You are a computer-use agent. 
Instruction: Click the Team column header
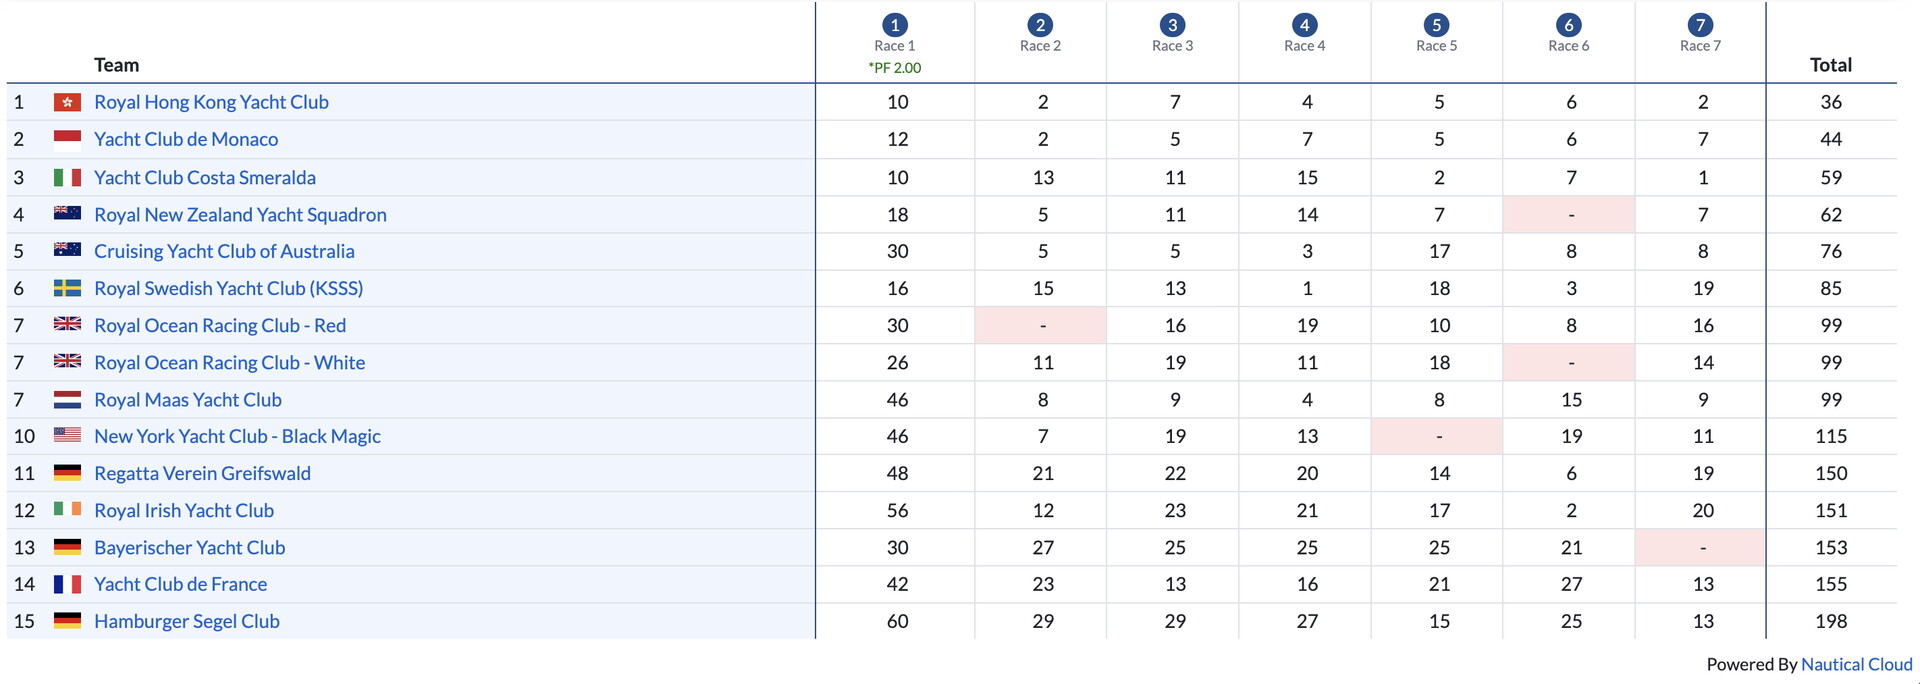click(117, 65)
